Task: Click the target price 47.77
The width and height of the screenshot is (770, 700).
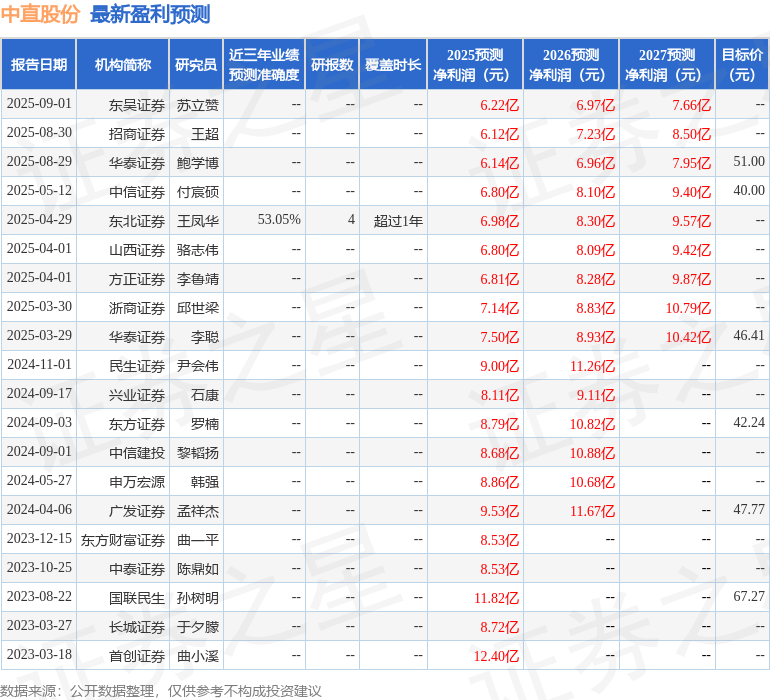Action: pyautogui.click(x=749, y=509)
